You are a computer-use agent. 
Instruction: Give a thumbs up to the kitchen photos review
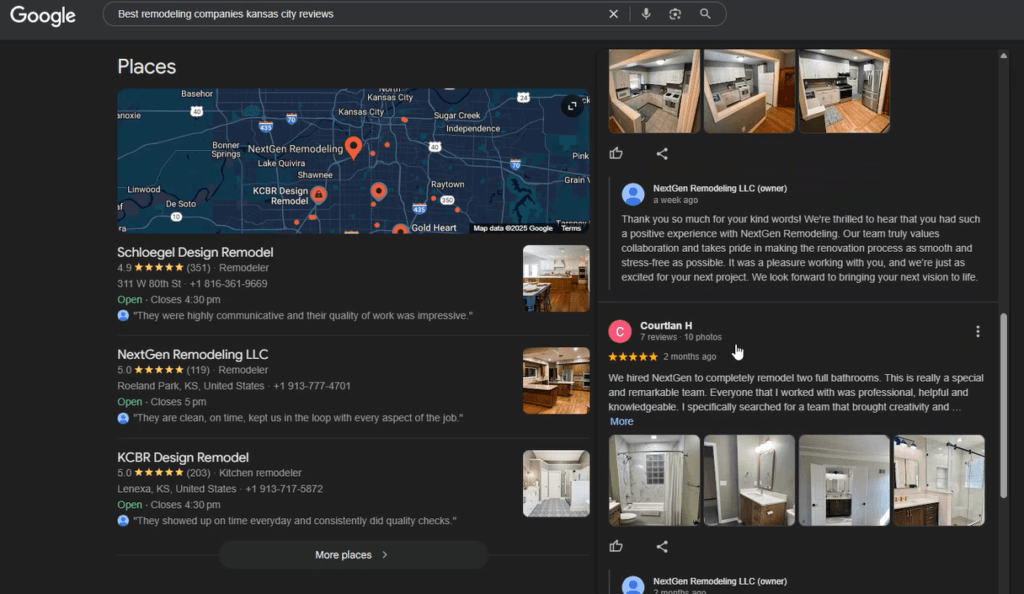(616, 152)
